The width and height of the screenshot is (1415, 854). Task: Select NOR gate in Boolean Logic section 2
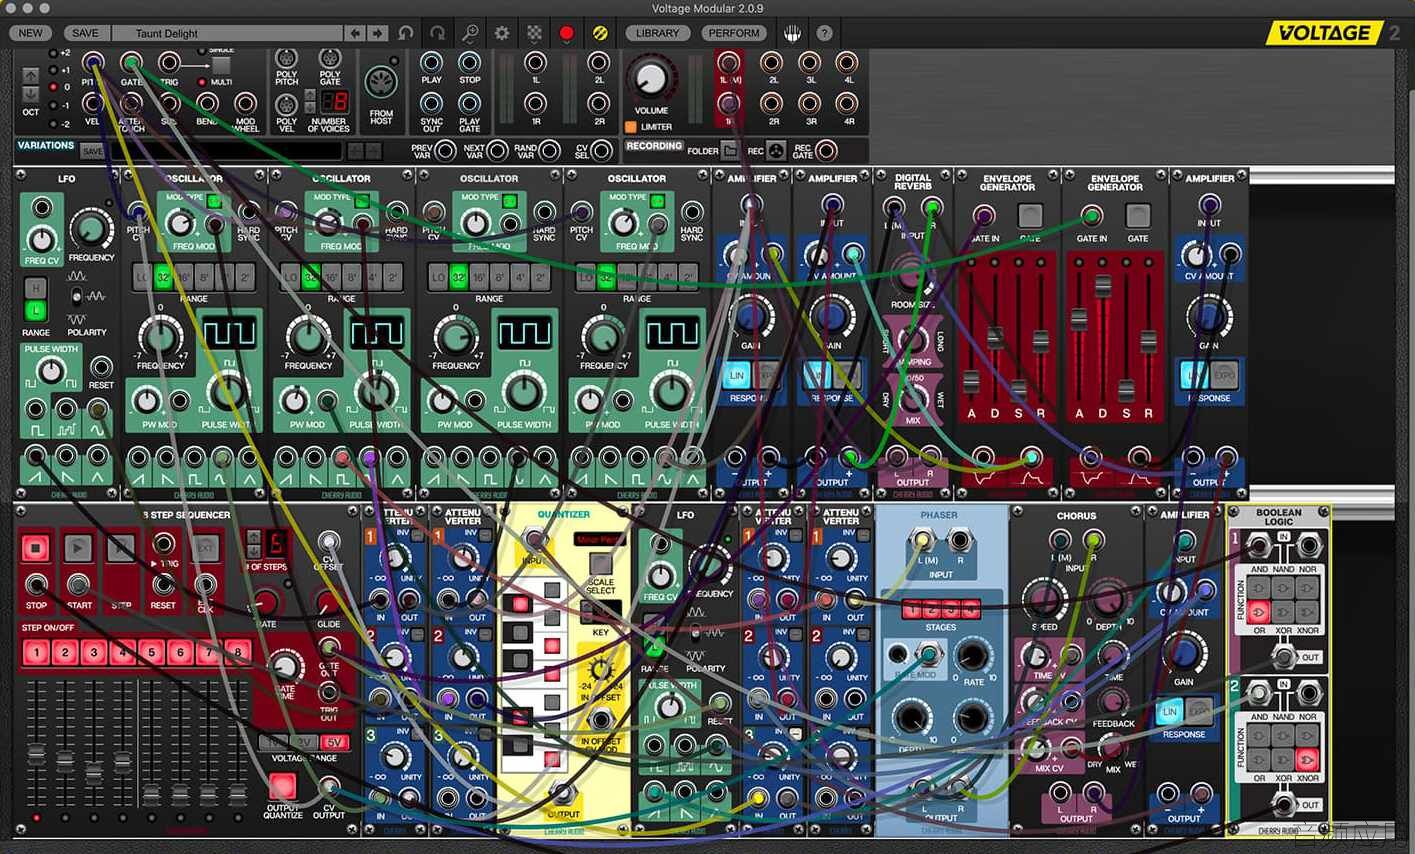coord(1306,736)
